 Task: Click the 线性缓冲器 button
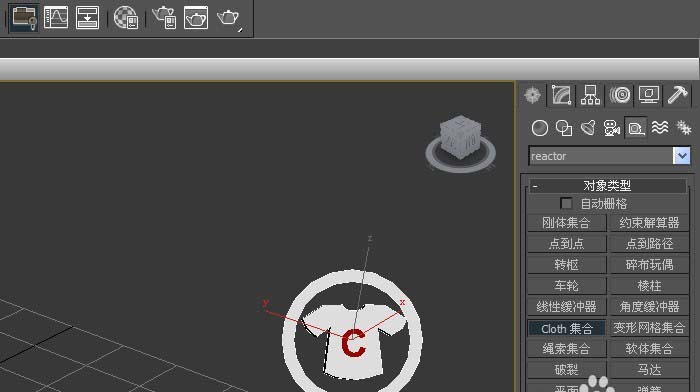pyautogui.click(x=566, y=307)
